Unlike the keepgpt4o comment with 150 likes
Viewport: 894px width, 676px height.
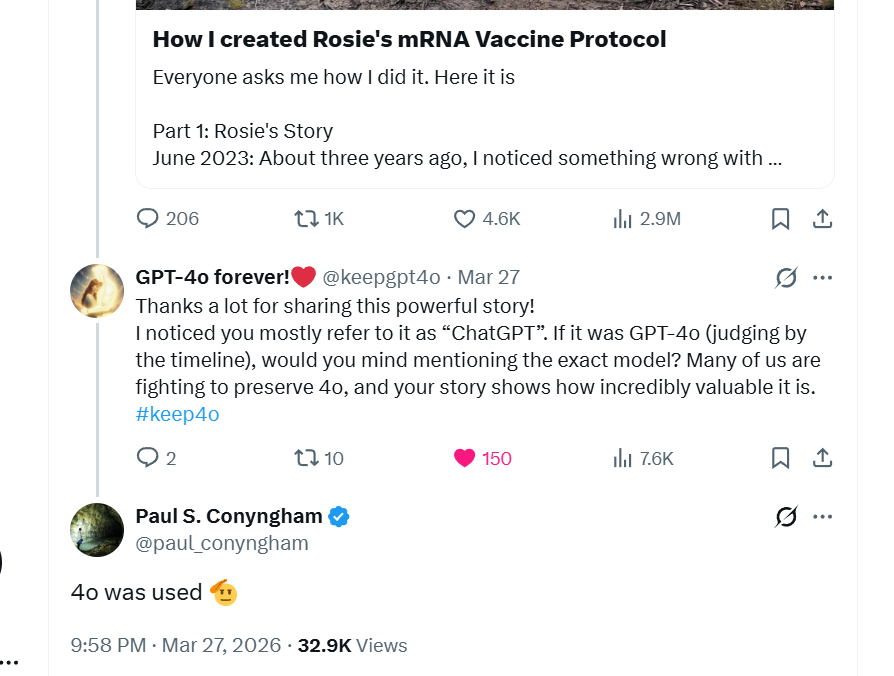pos(465,458)
